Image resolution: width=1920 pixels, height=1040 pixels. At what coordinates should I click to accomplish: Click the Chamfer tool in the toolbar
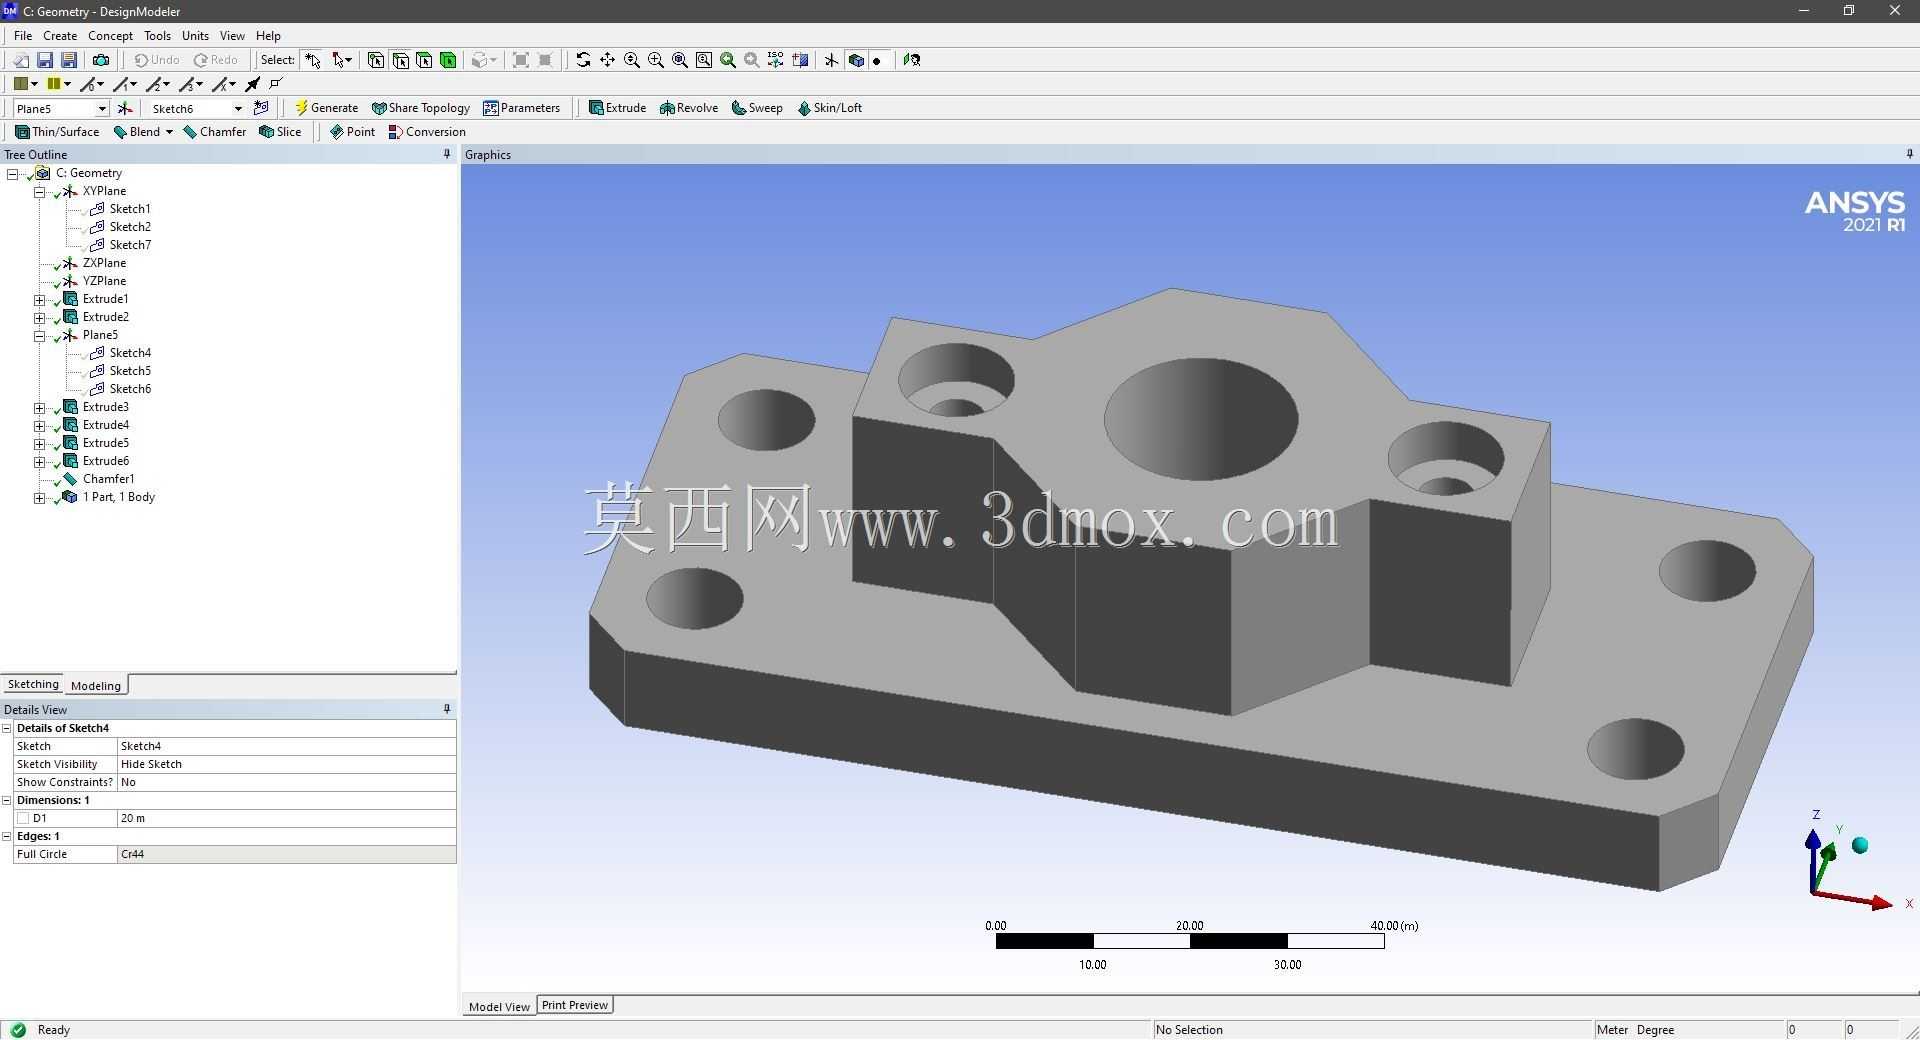coord(215,132)
